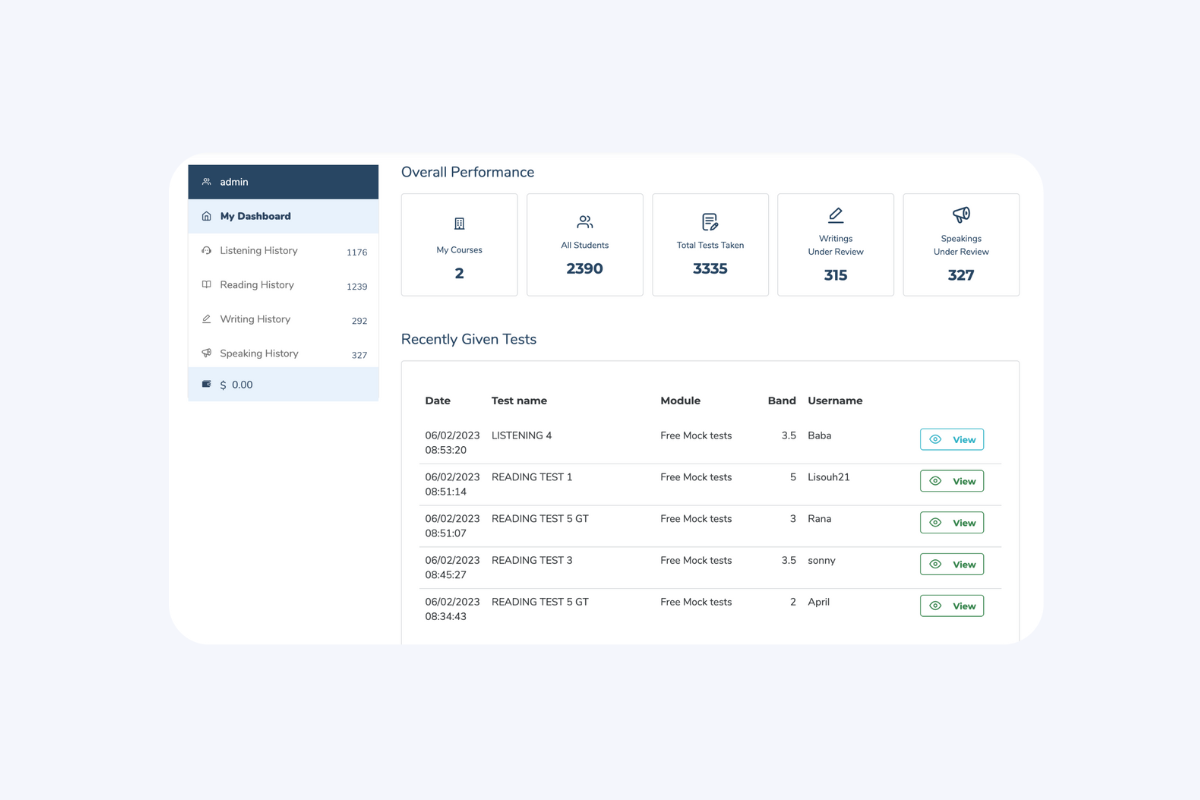The width and height of the screenshot is (1200, 800).
Task: Click eye icon in sonny's View button
Action: pos(936,564)
